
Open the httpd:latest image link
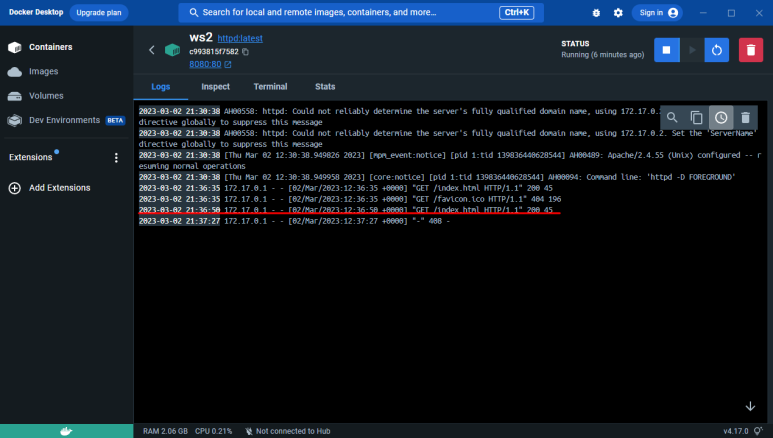coord(240,38)
